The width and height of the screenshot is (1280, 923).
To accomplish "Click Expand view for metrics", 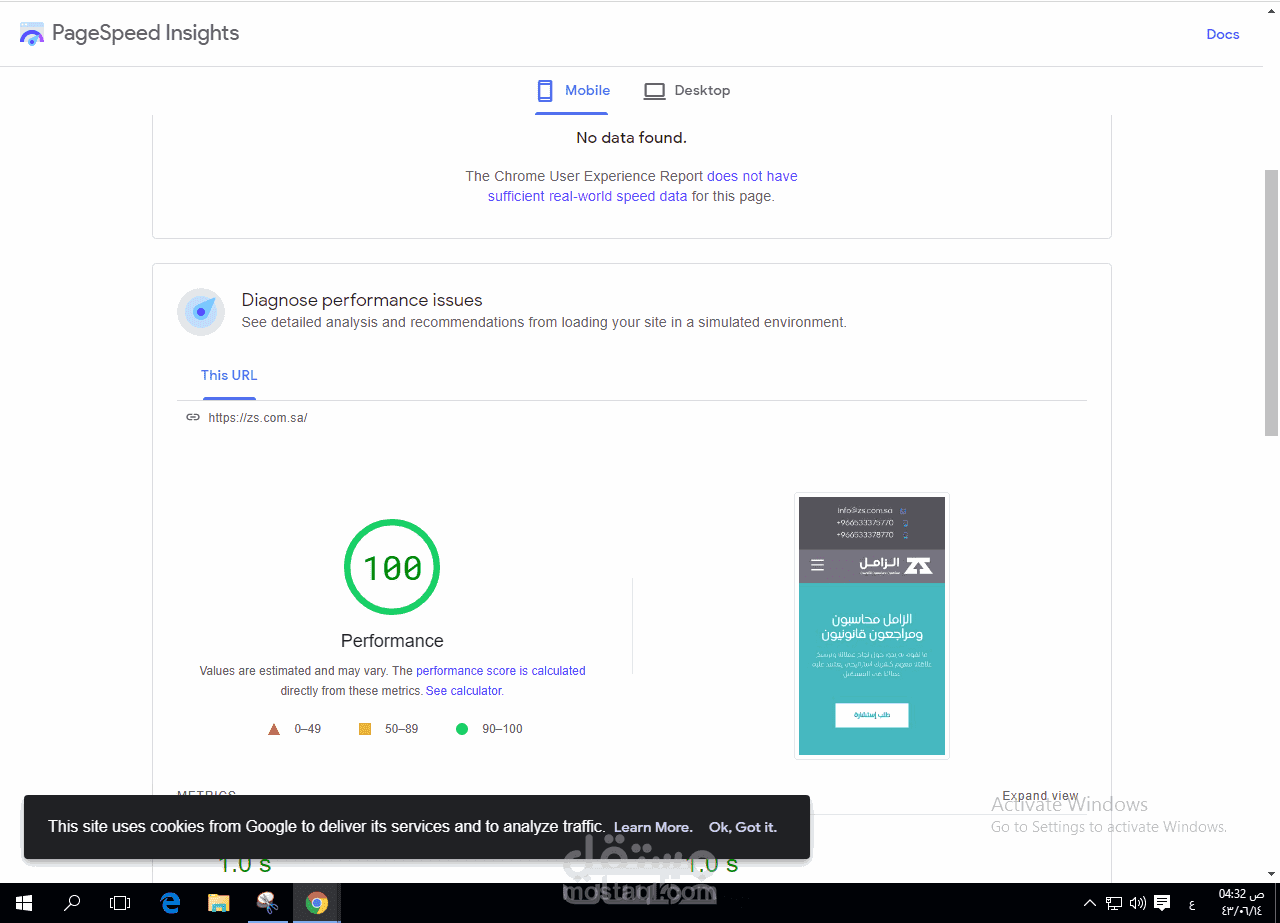I will (x=1040, y=796).
